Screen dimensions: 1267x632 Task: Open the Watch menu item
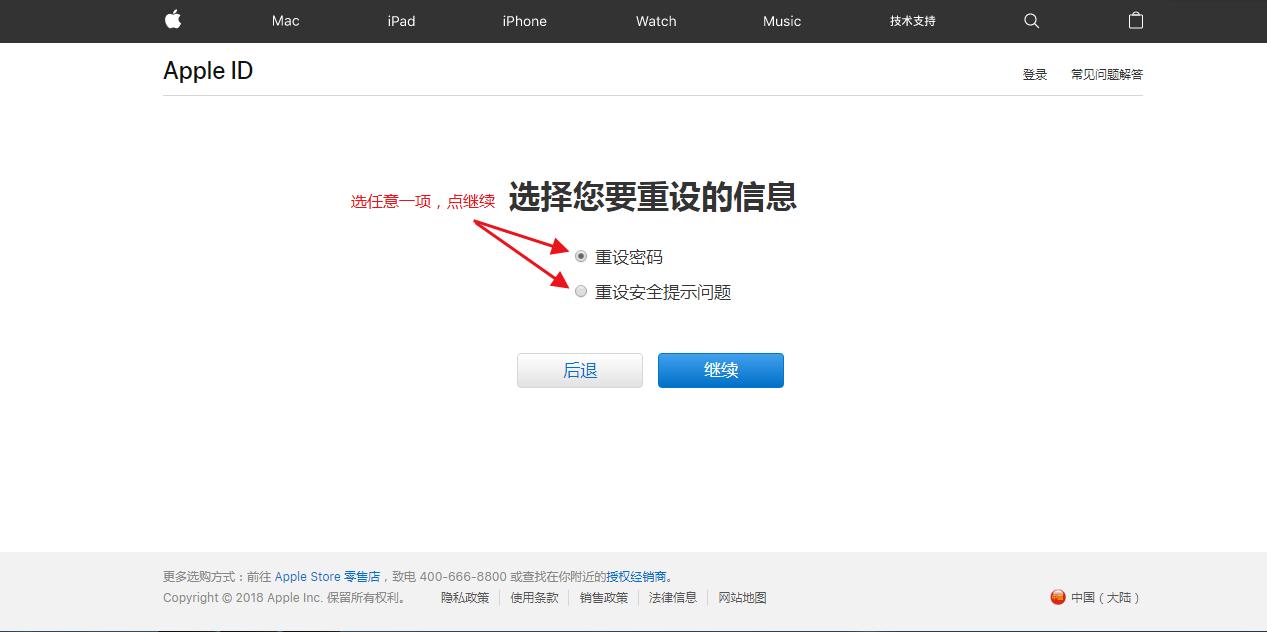(x=656, y=21)
